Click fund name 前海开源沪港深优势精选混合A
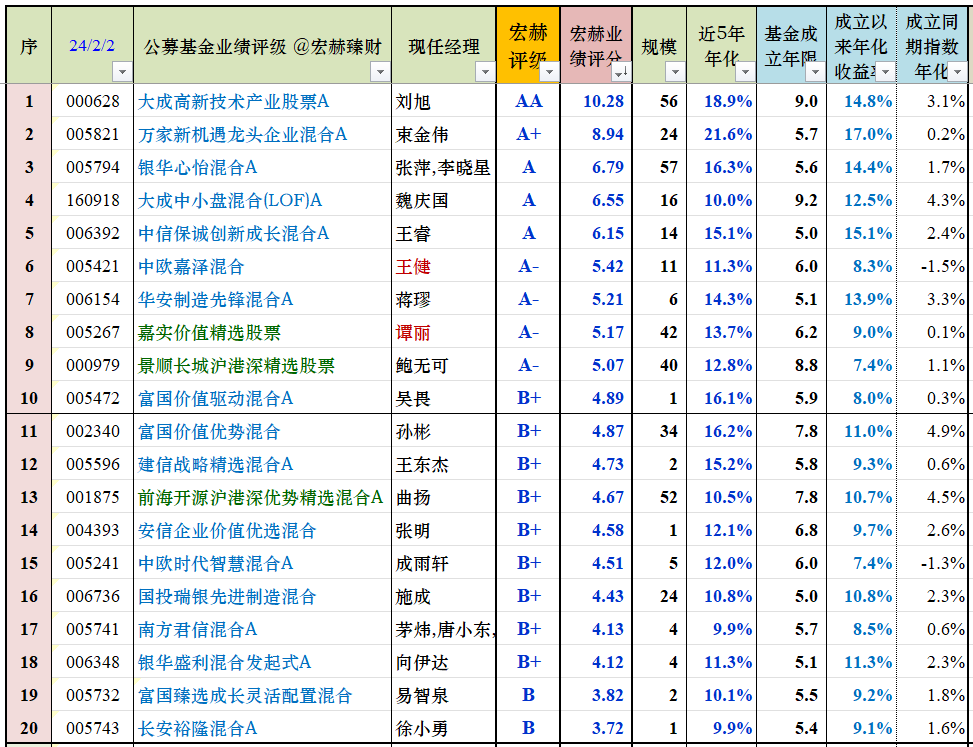 [261, 498]
